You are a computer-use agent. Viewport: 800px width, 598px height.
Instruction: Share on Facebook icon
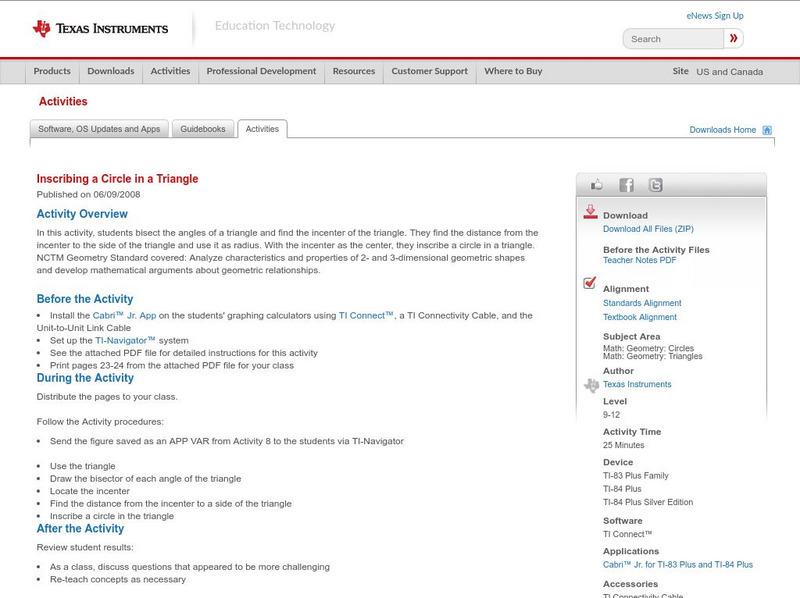[626, 185]
